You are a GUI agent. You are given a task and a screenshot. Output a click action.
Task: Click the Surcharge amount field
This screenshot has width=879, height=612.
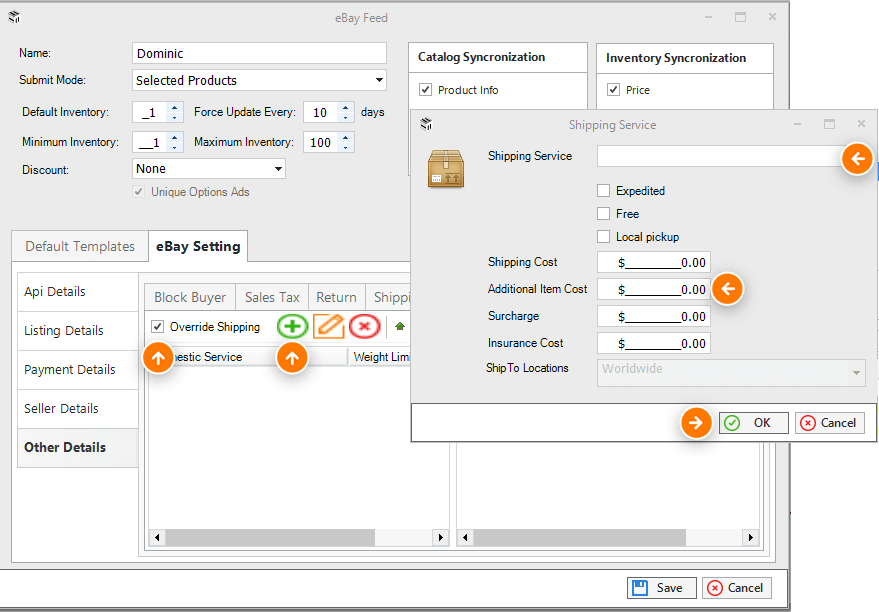point(654,316)
